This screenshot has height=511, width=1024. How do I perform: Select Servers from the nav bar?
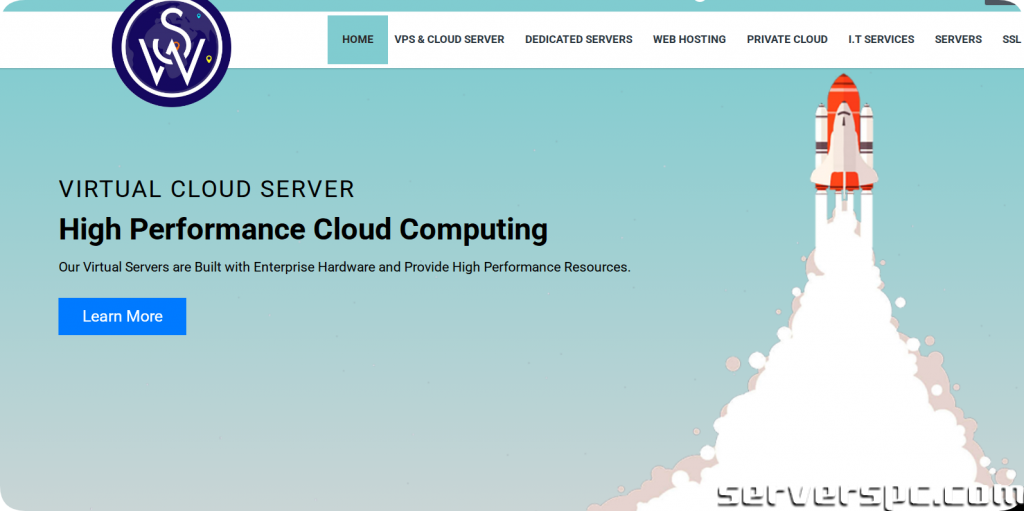click(x=958, y=40)
